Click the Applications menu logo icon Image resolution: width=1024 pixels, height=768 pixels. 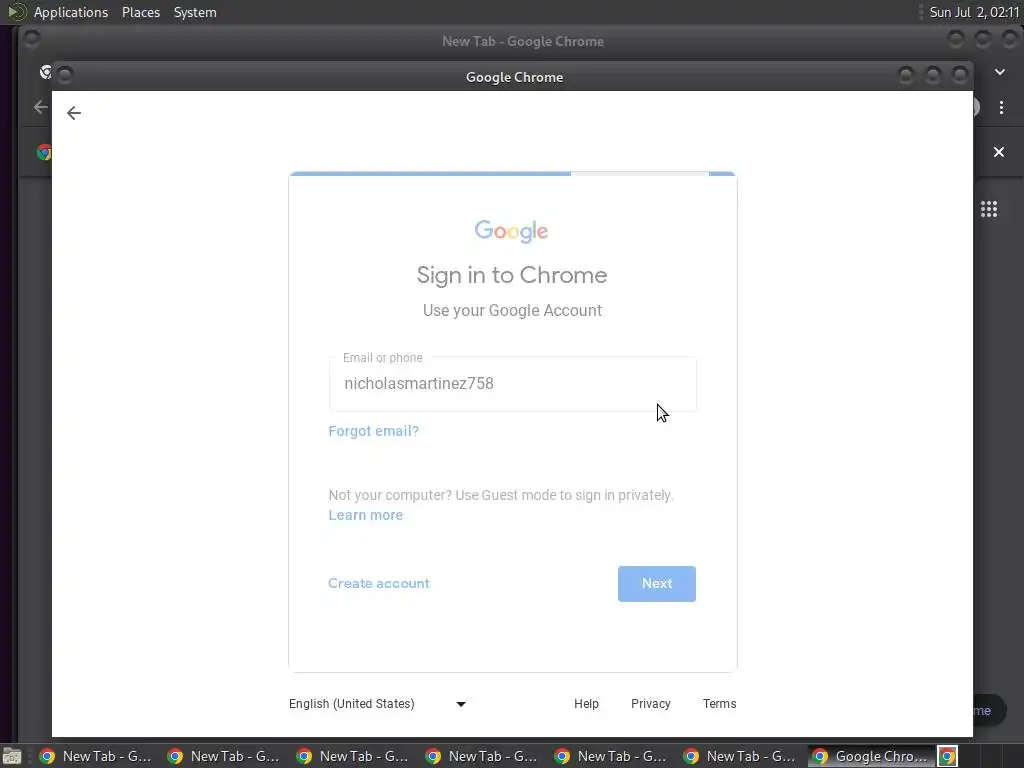(16, 12)
